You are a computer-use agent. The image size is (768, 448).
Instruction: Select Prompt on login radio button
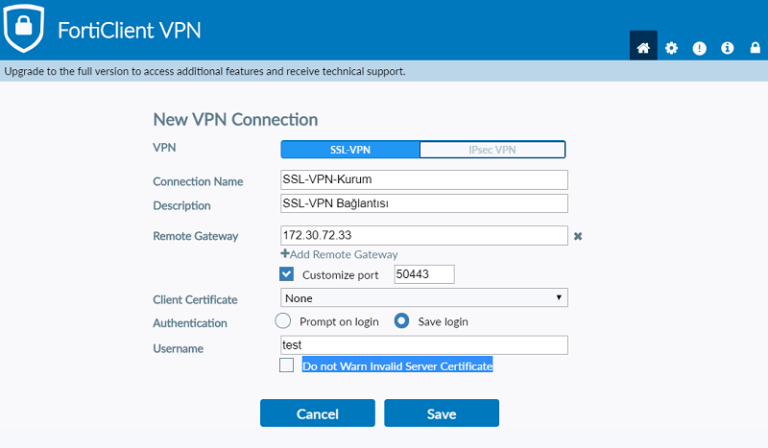click(x=283, y=321)
